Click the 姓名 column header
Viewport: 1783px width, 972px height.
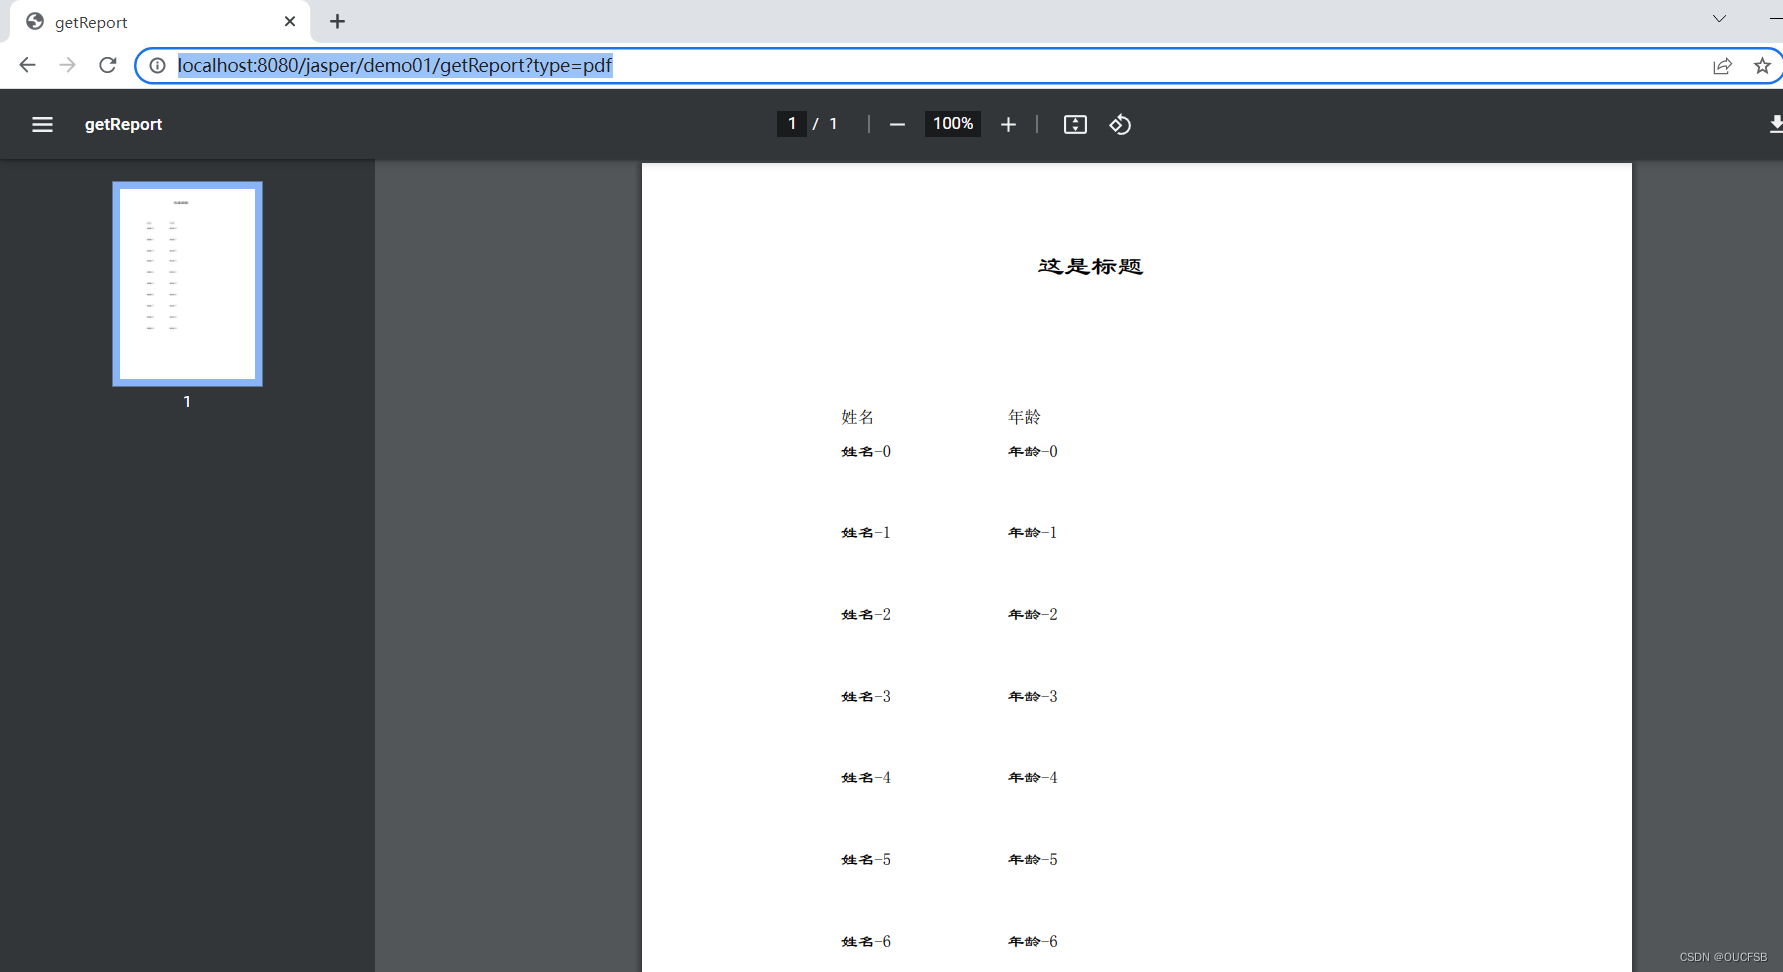857,417
